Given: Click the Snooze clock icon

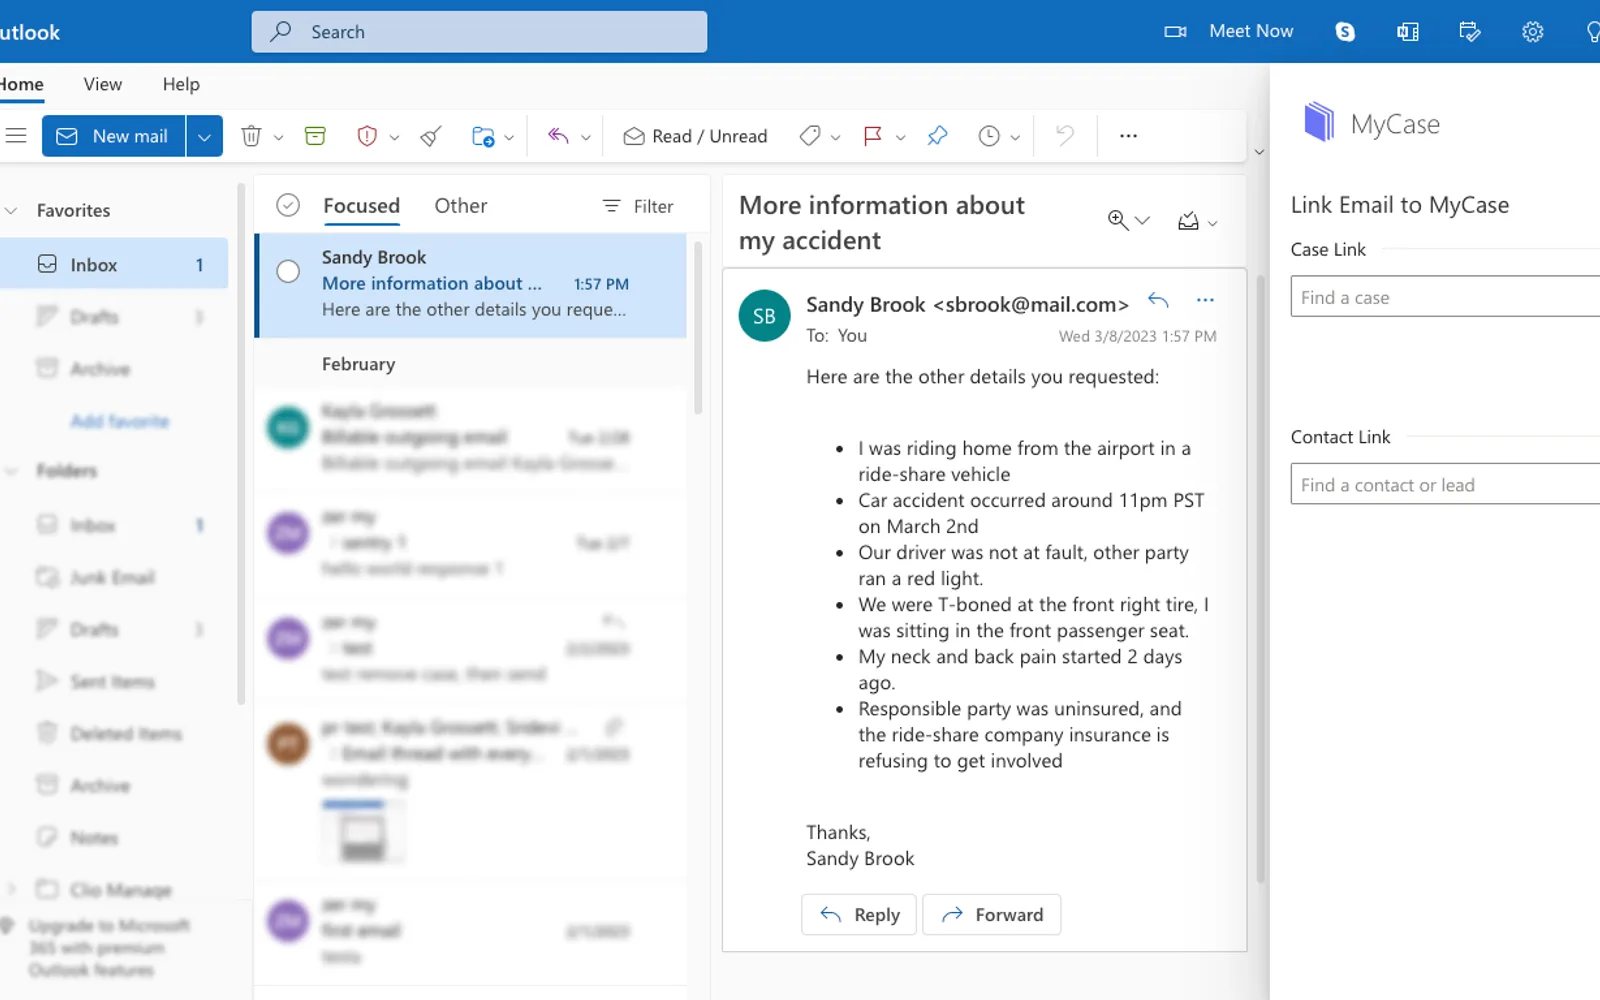Looking at the screenshot, I should coord(989,136).
